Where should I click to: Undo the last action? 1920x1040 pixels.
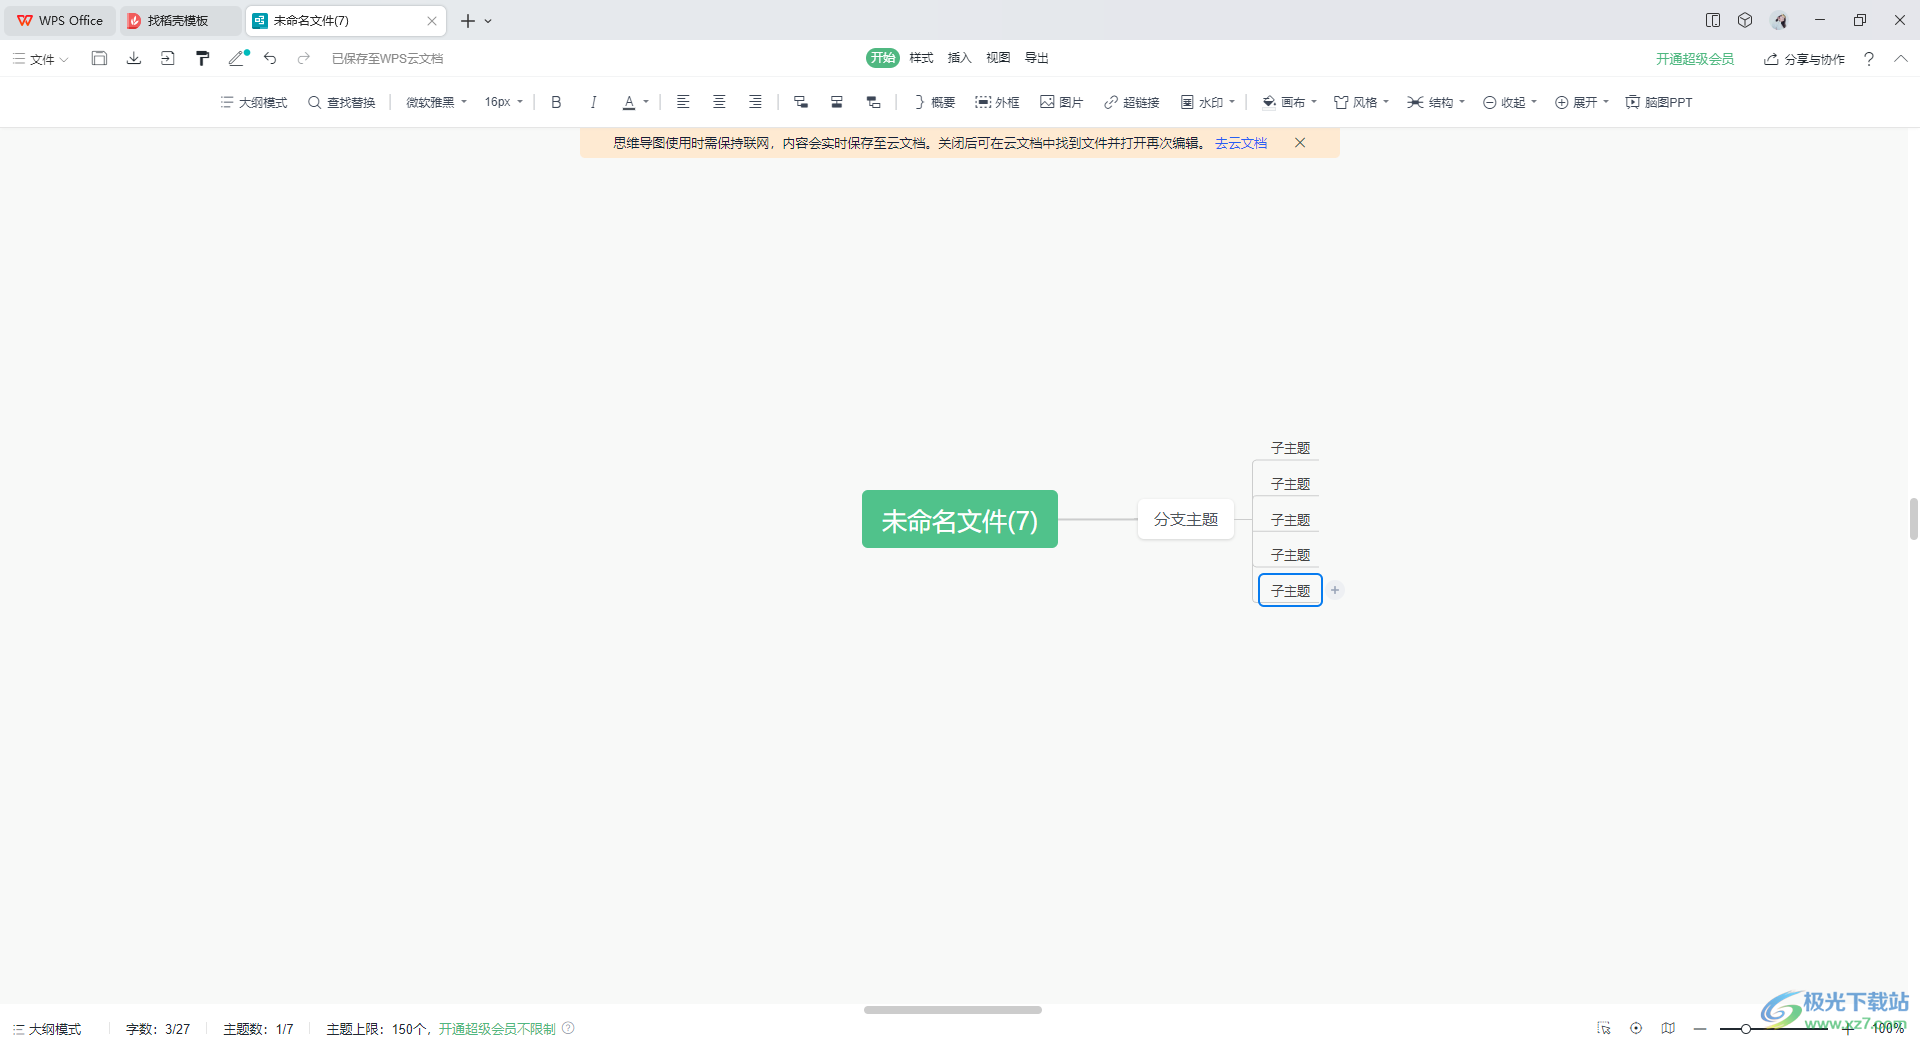270,58
